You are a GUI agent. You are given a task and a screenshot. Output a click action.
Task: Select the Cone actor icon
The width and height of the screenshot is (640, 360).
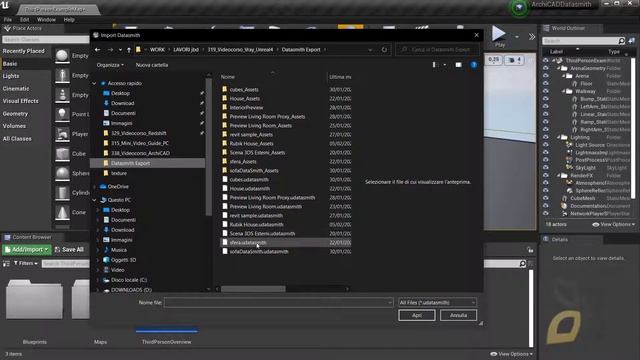pyautogui.click(x=62, y=213)
